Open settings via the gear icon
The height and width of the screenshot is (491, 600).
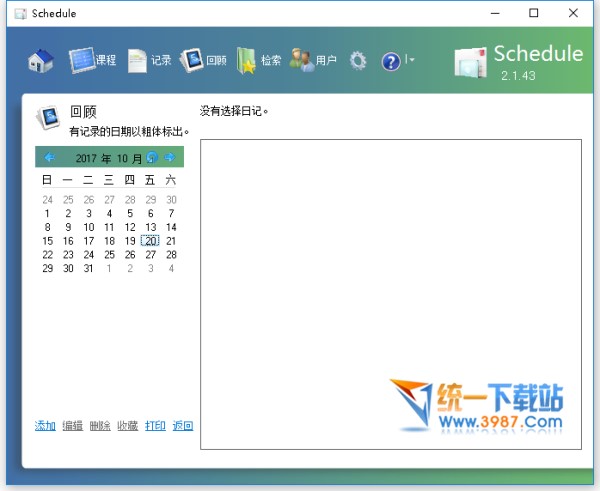[358, 61]
